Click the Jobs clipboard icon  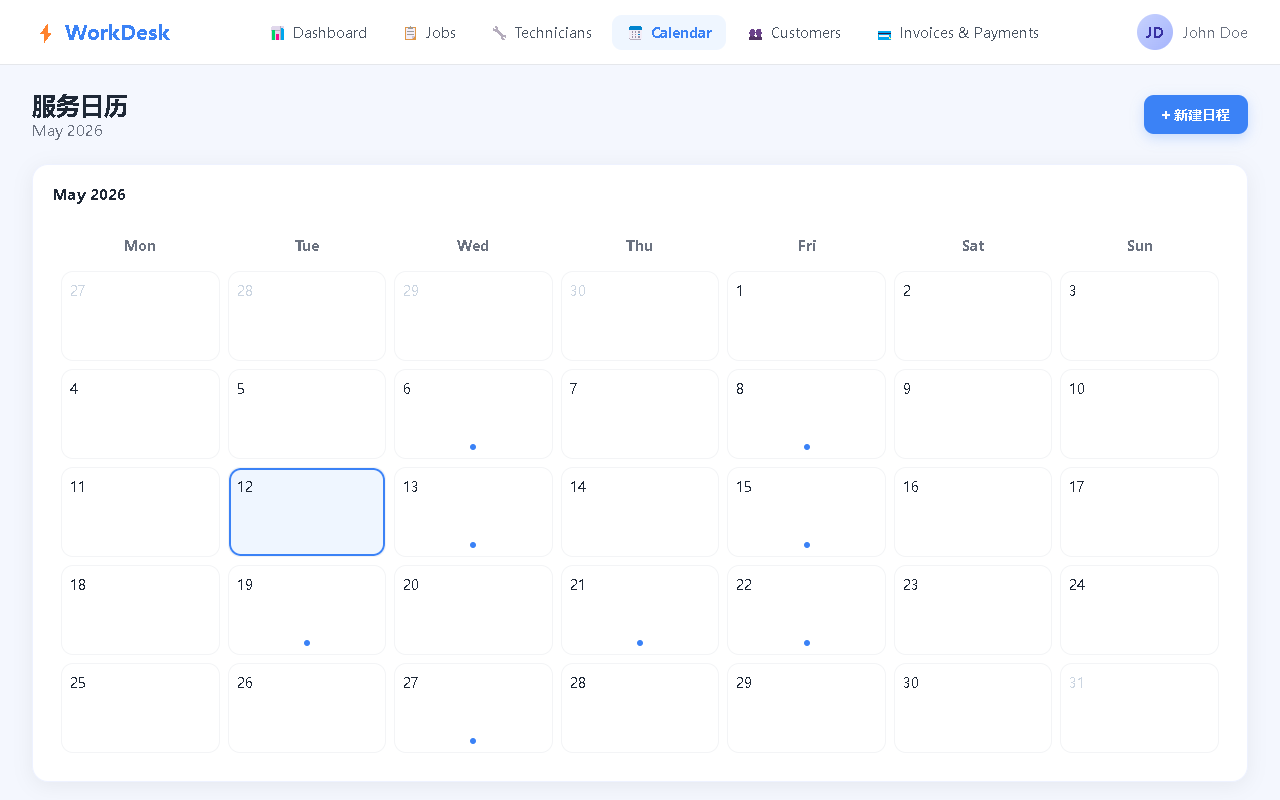(x=410, y=33)
